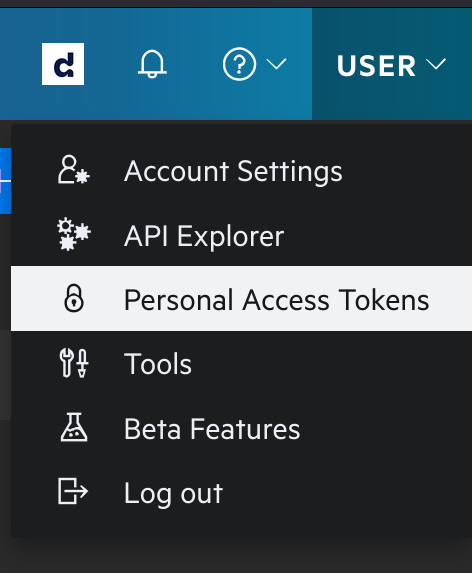Click the flask Beta Features icon
The height and width of the screenshot is (573, 472).
tap(74, 427)
